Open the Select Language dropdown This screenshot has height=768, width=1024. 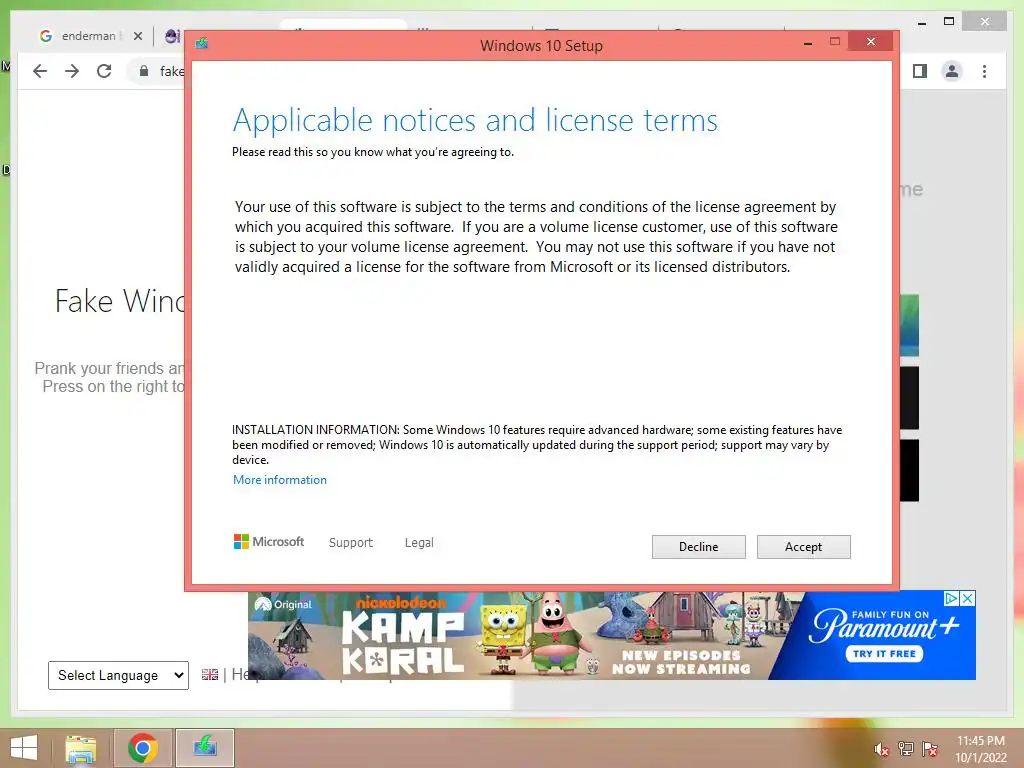tap(118, 675)
